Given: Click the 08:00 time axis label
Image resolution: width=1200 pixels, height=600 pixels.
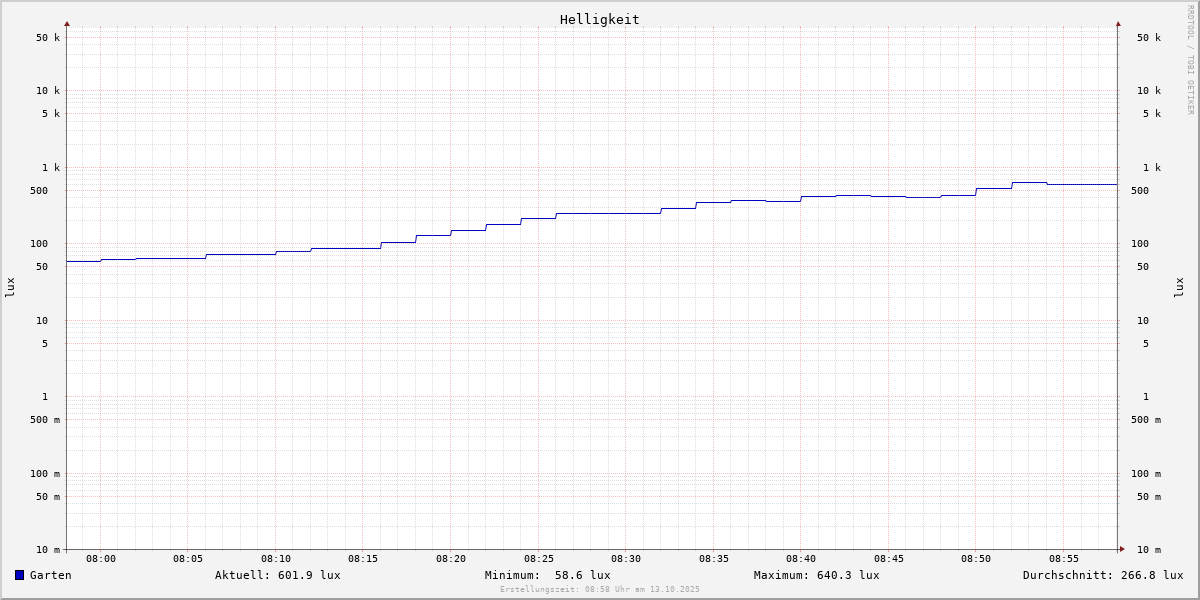Looking at the screenshot, I should (x=101, y=559).
